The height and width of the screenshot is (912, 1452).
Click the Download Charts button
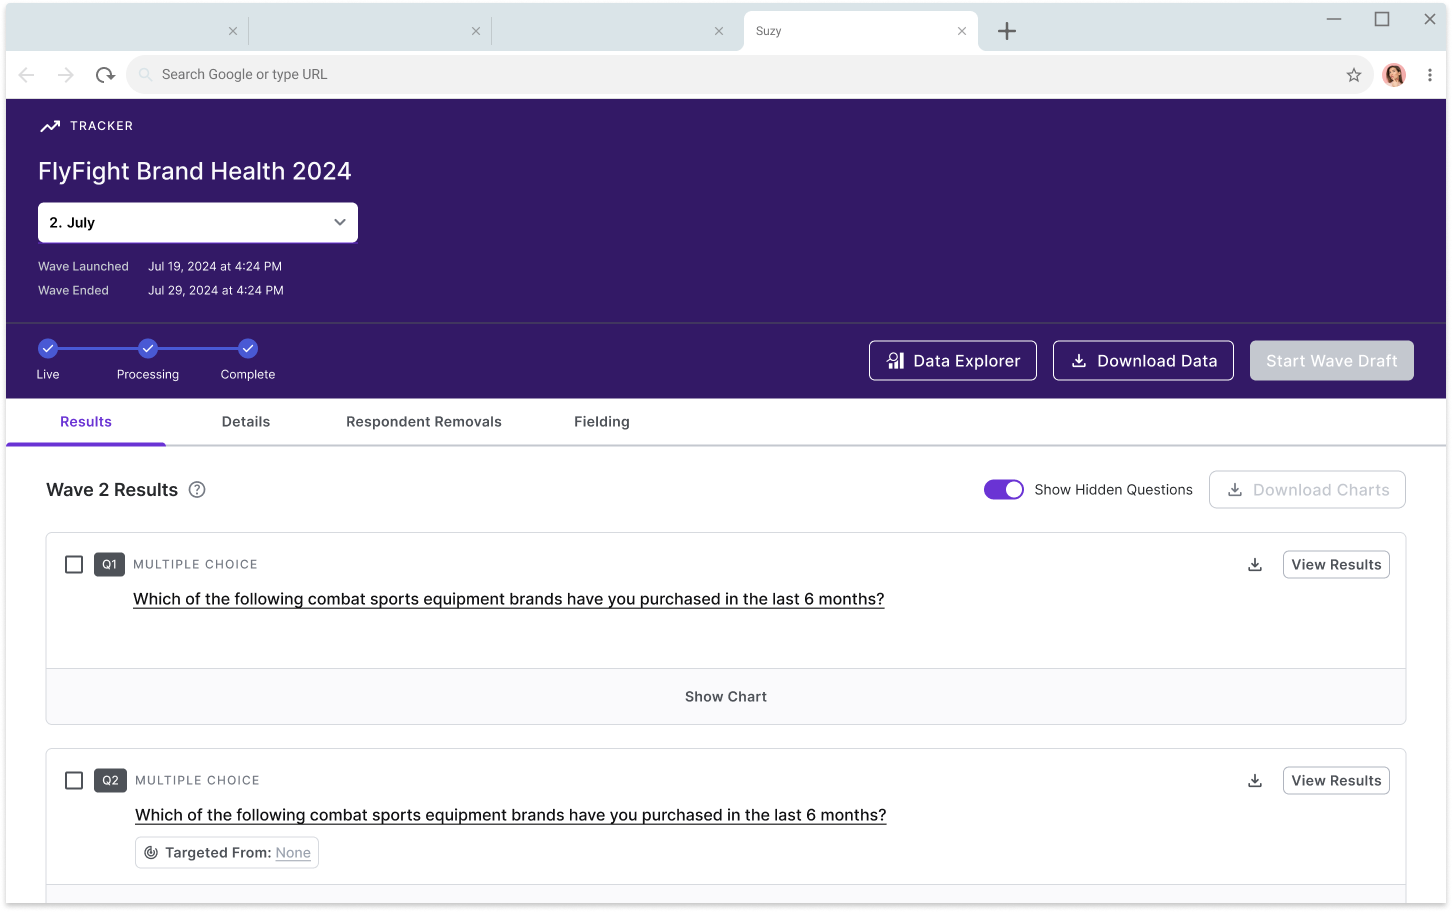point(1307,490)
